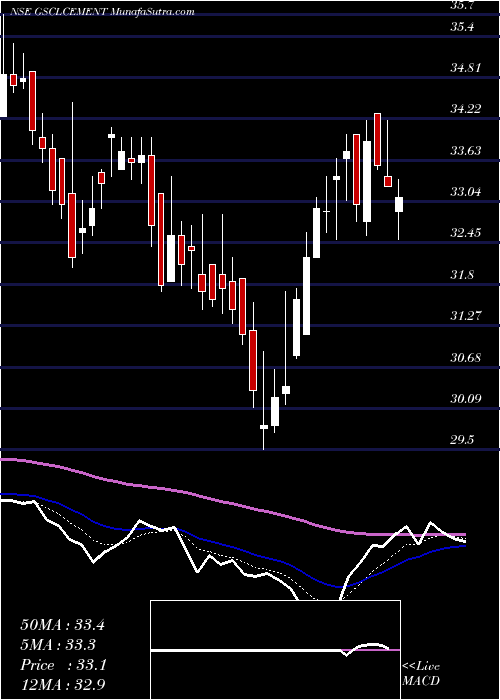Click the 5MA : 33.3 value
This screenshot has width=500, height=700.
pos(58,645)
